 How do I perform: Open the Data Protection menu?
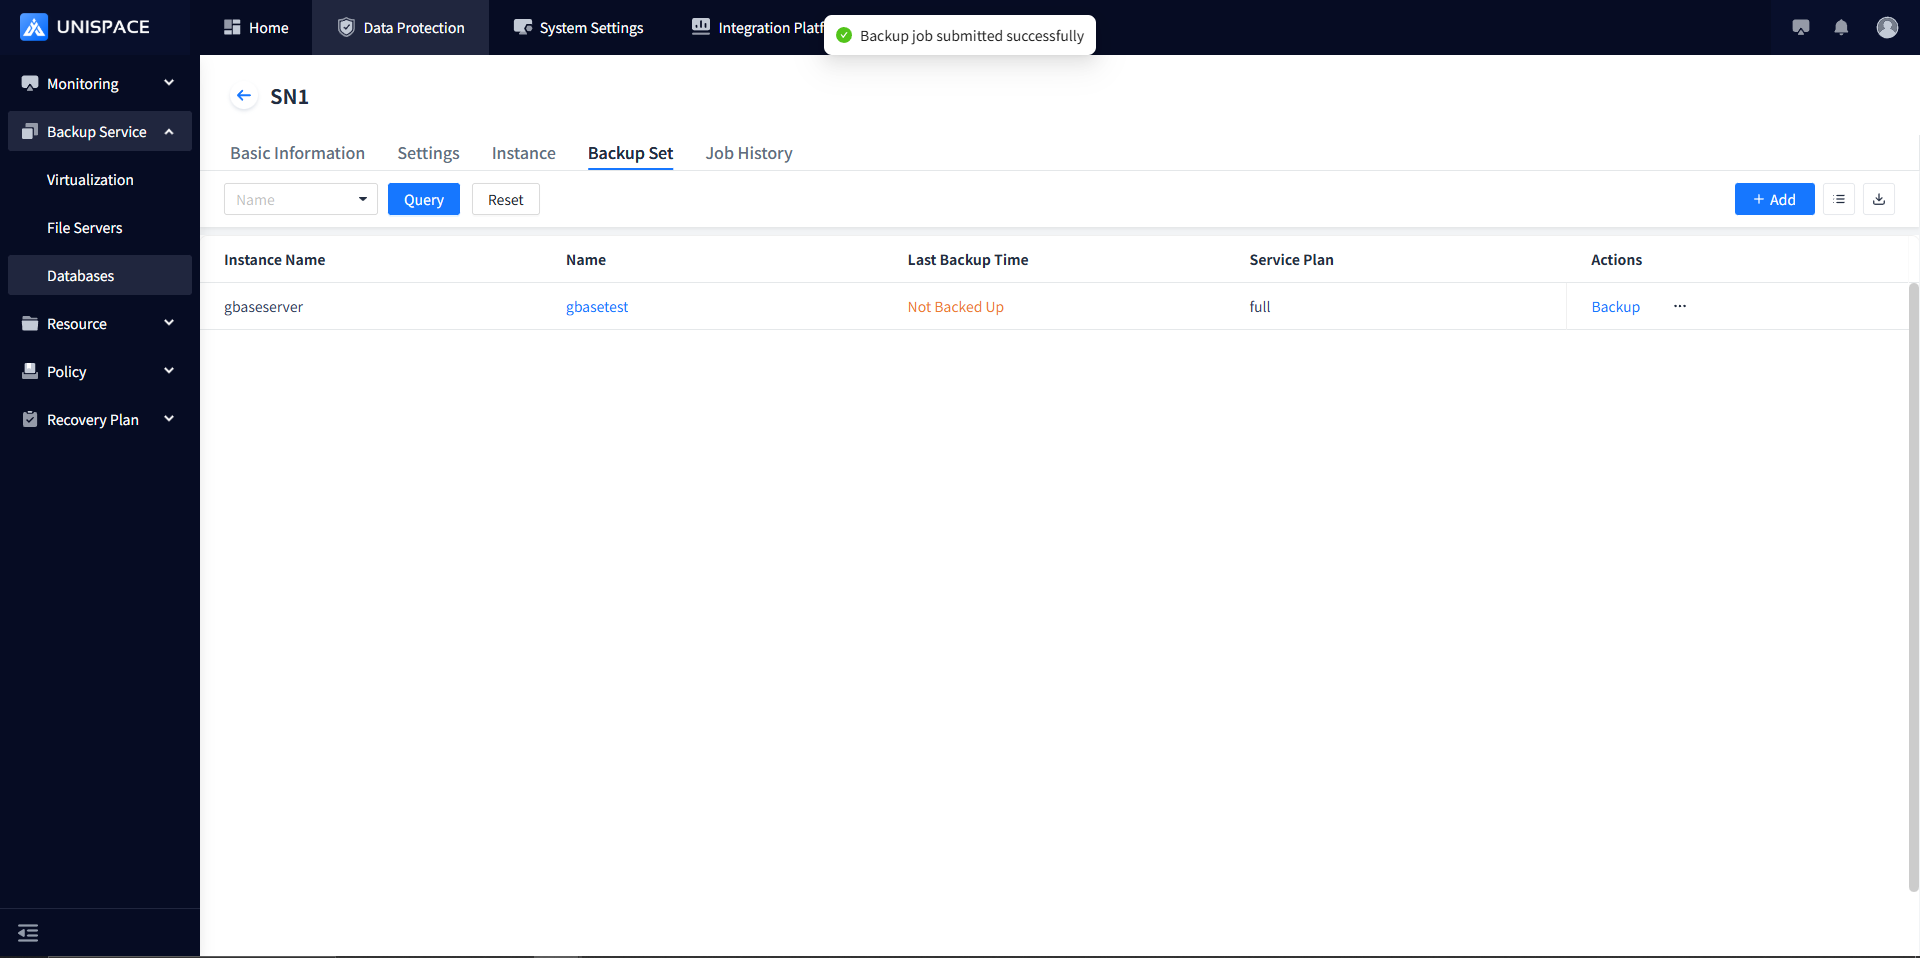401,27
